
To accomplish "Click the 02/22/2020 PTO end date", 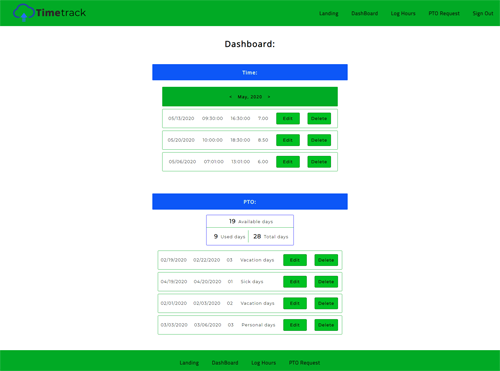I will click(207, 260).
